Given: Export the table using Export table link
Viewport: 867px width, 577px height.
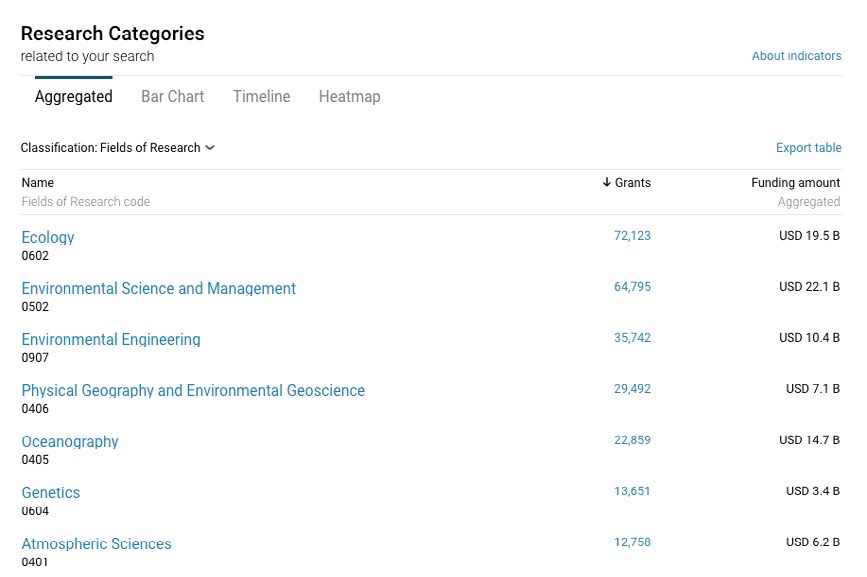Looking at the screenshot, I should tap(808, 148).
